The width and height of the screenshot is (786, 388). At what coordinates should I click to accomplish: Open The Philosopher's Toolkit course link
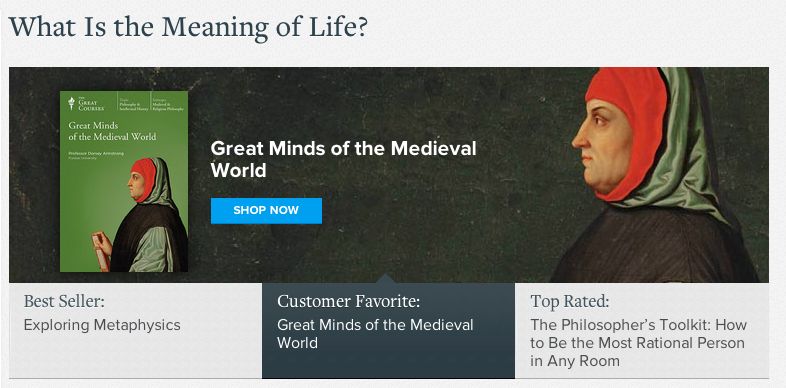[x=639, y=343]
